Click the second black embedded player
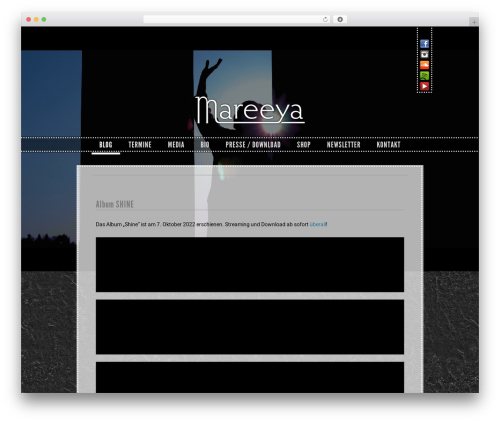The width and height of the screenshot is (500, 423). (250, 327)
